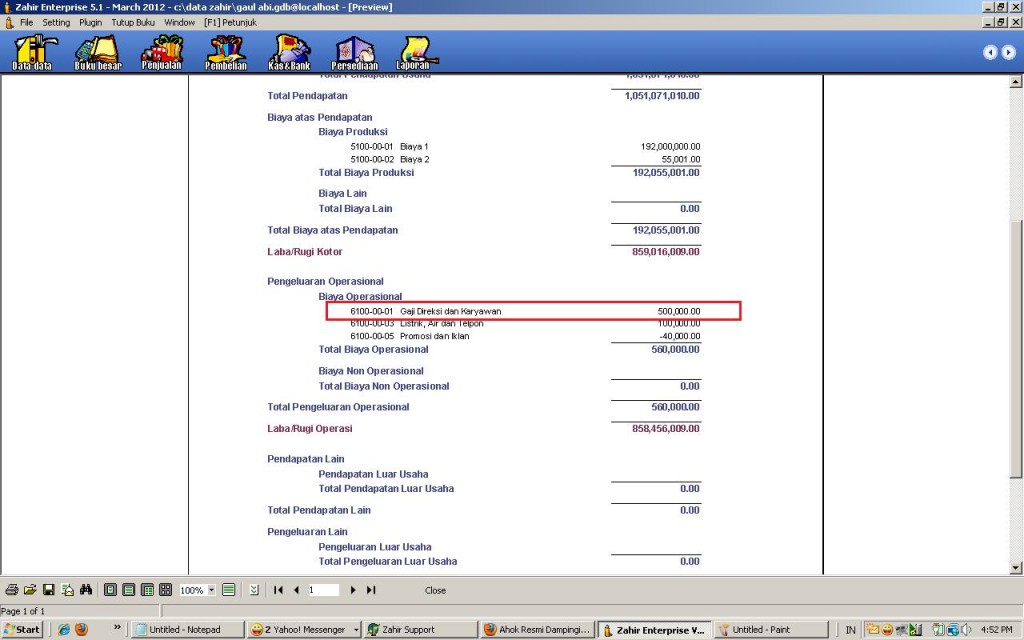Screen dimensions: 1024x640
Task: Open the Window menu
Action: (180, 22)
